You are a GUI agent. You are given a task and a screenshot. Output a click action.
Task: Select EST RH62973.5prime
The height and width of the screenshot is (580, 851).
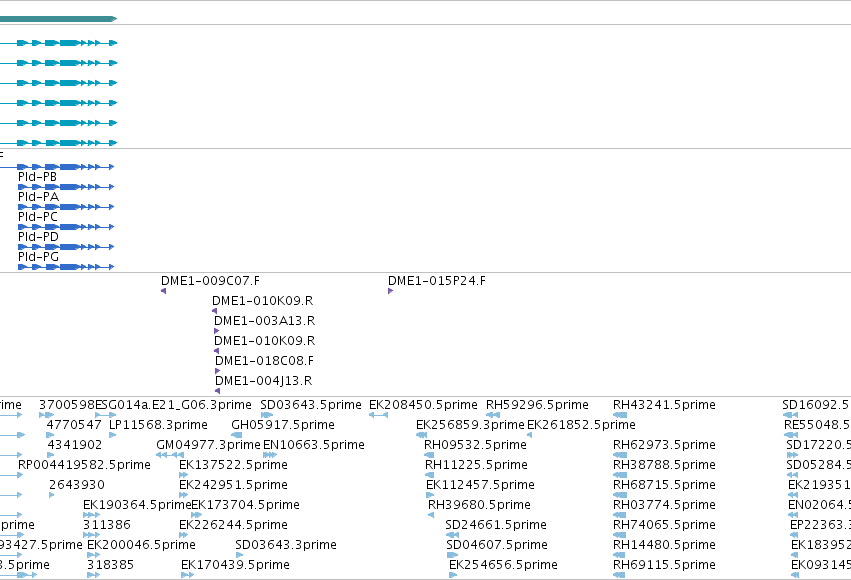point(664,445)
